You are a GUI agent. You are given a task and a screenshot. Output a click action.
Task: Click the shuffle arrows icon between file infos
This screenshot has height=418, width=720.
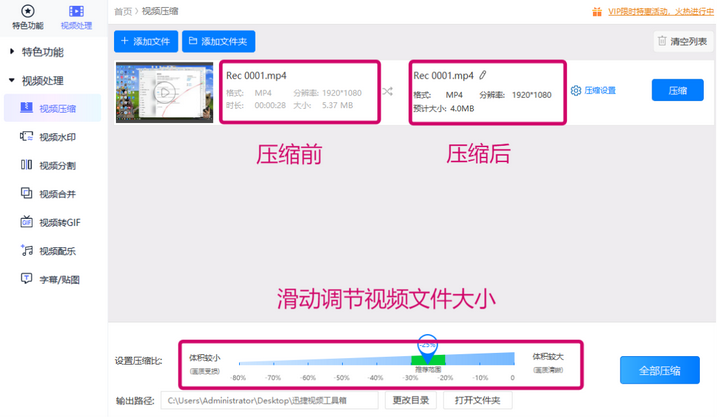pyautogui.click(x=388, y=91)
